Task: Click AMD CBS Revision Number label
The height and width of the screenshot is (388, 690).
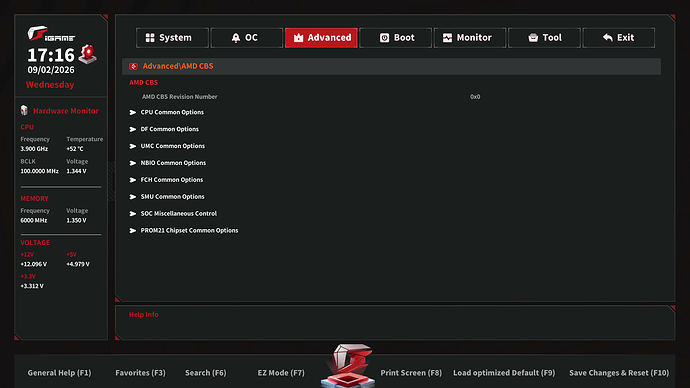Action: (x=180, y=96)
